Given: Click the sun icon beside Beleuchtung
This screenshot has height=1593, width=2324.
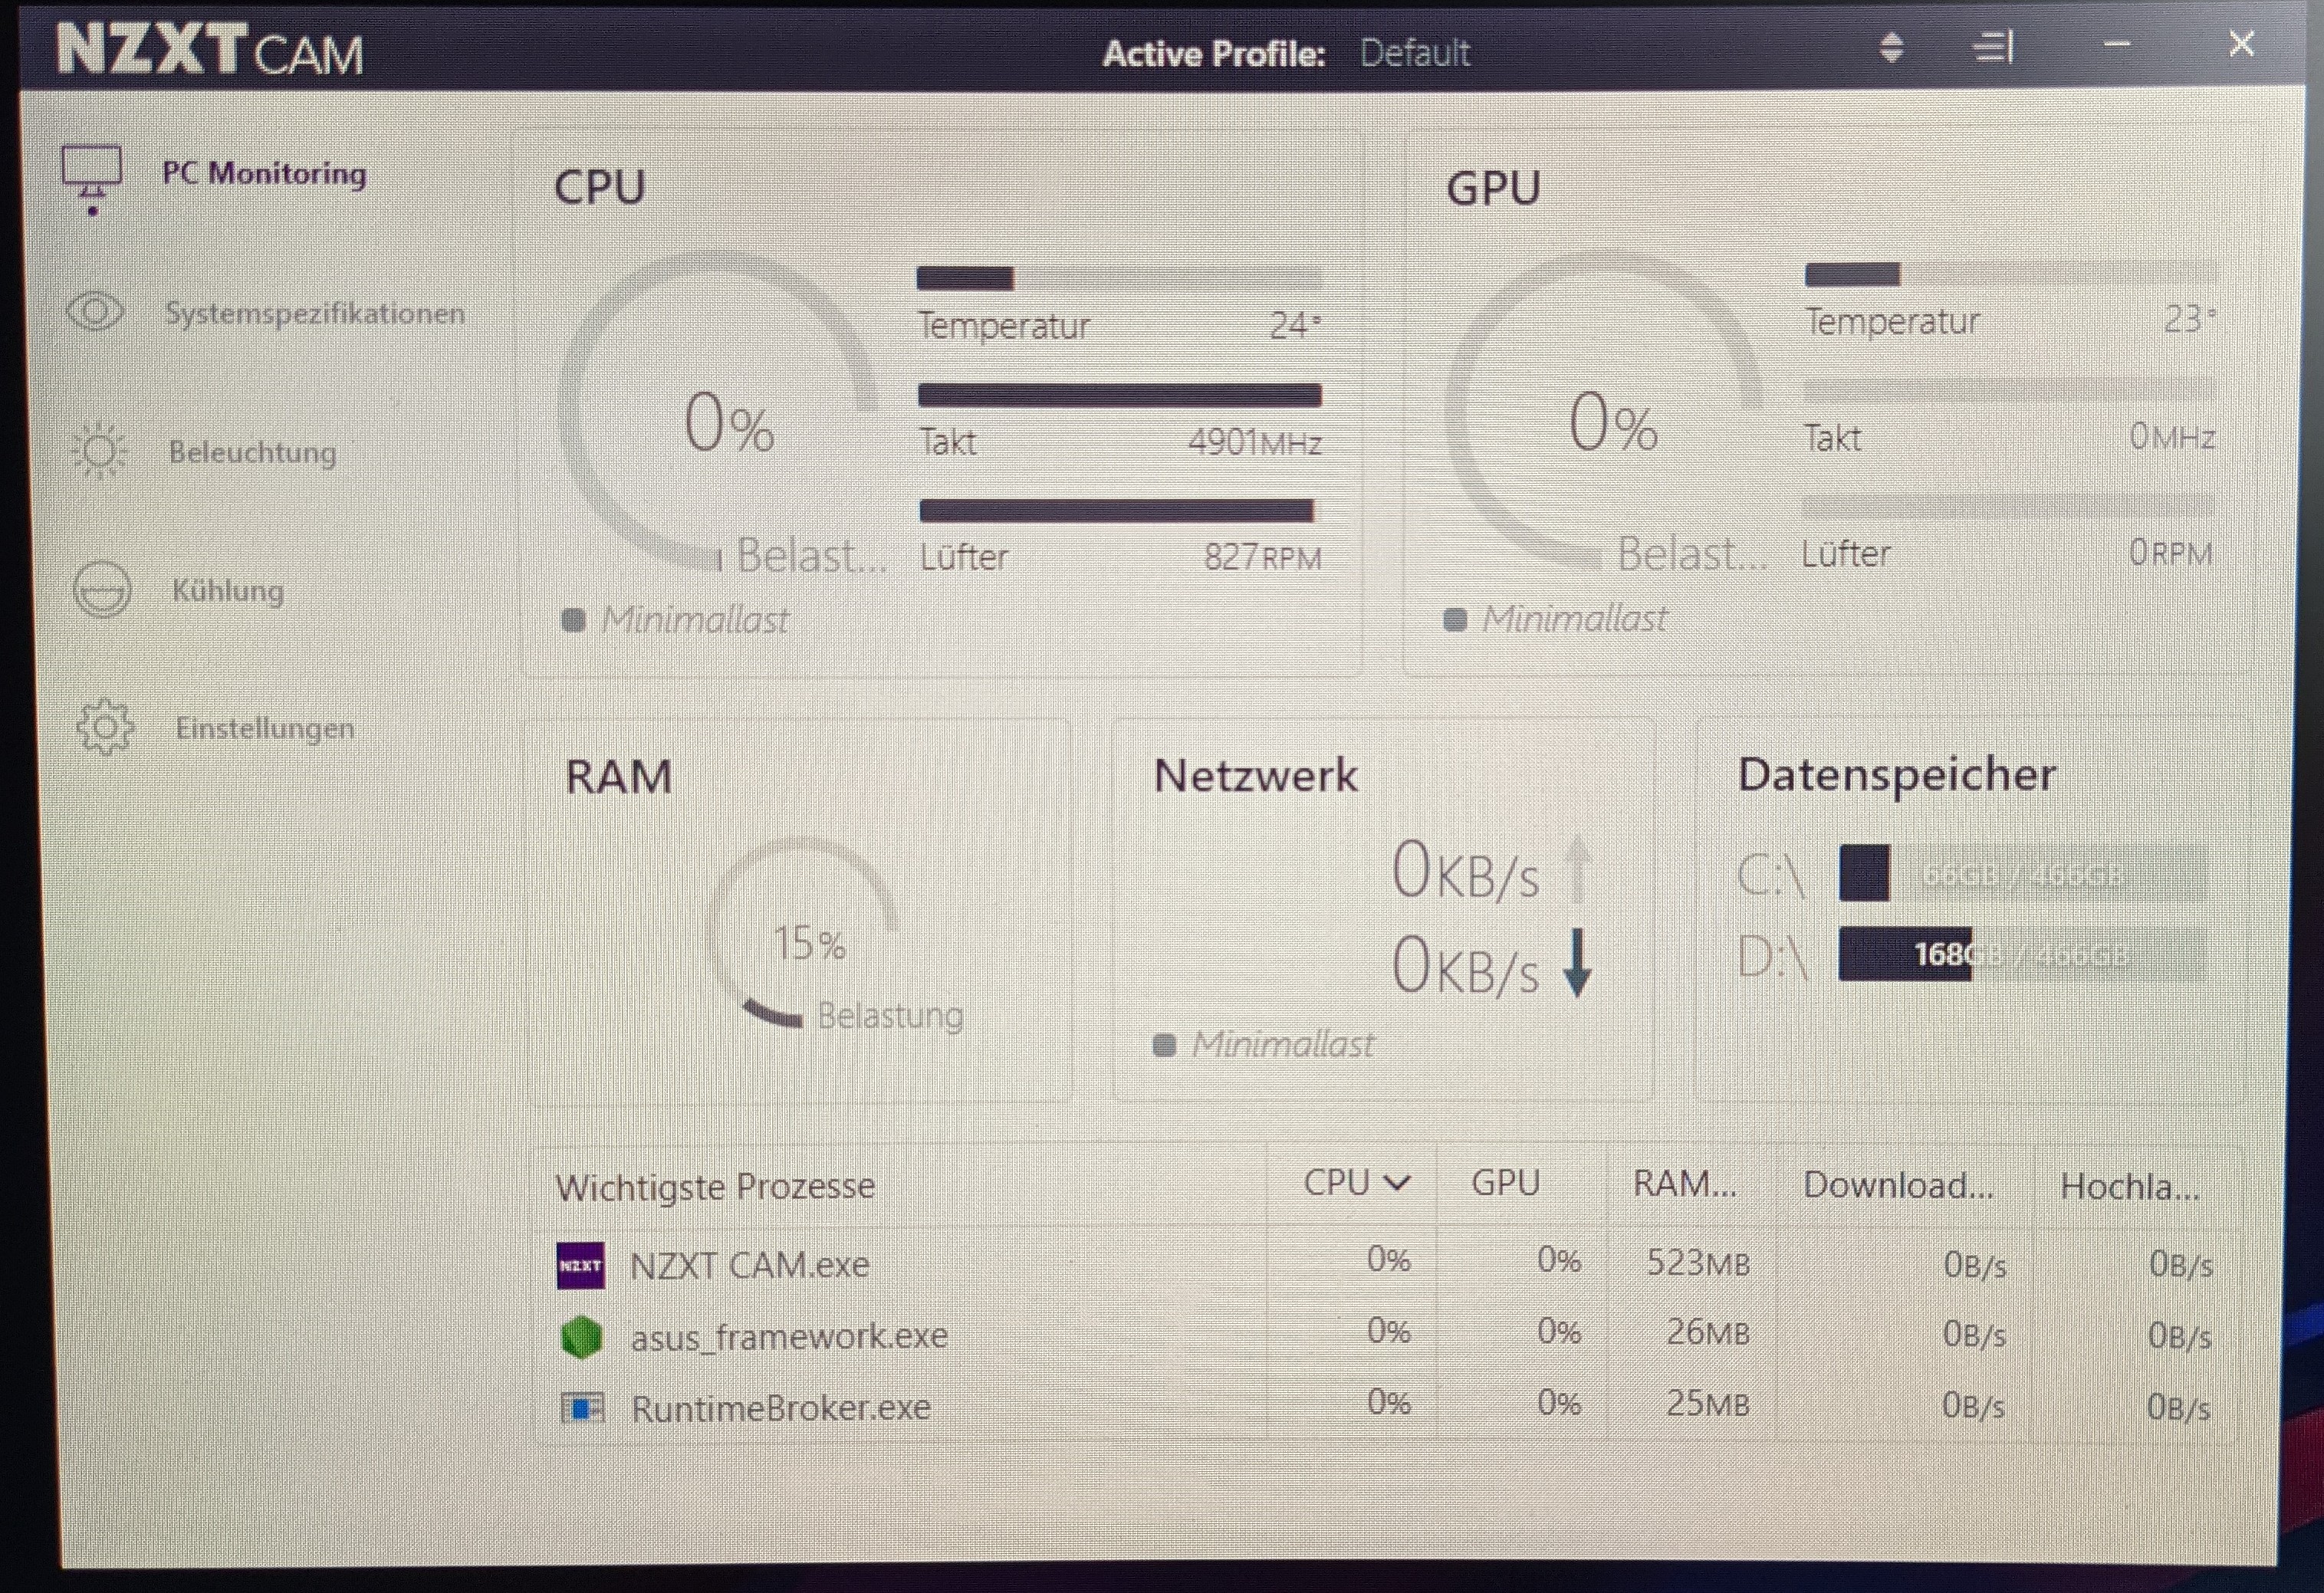Looking at the screenshot, I should click(x=99, y=451).
